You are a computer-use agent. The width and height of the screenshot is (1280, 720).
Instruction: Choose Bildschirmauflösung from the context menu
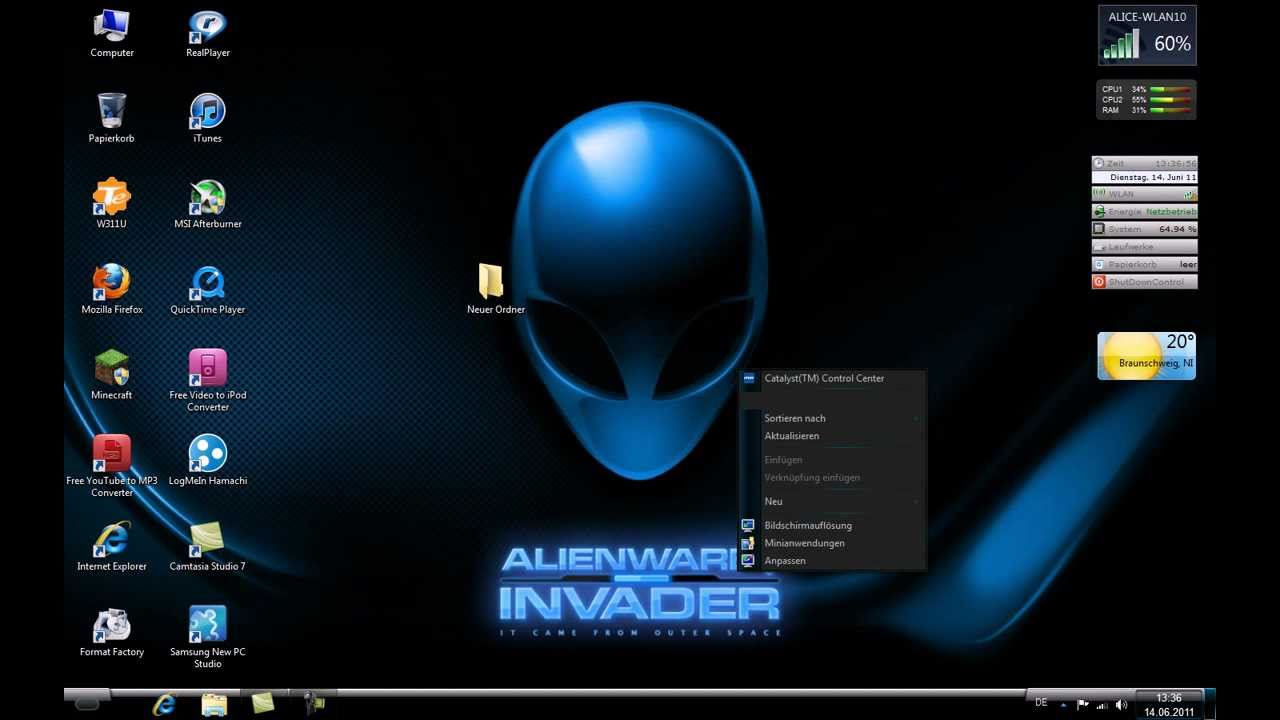tap(833, 526)
